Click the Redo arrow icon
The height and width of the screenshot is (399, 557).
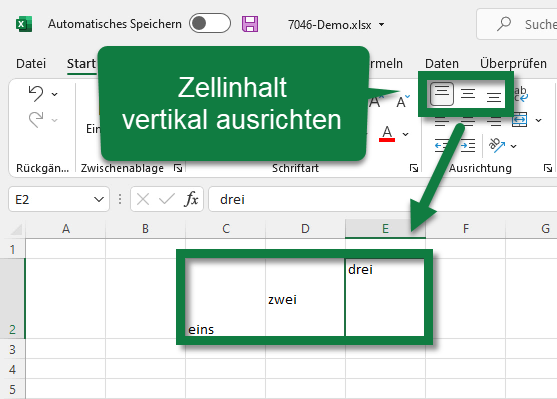[x=36, y=120]
